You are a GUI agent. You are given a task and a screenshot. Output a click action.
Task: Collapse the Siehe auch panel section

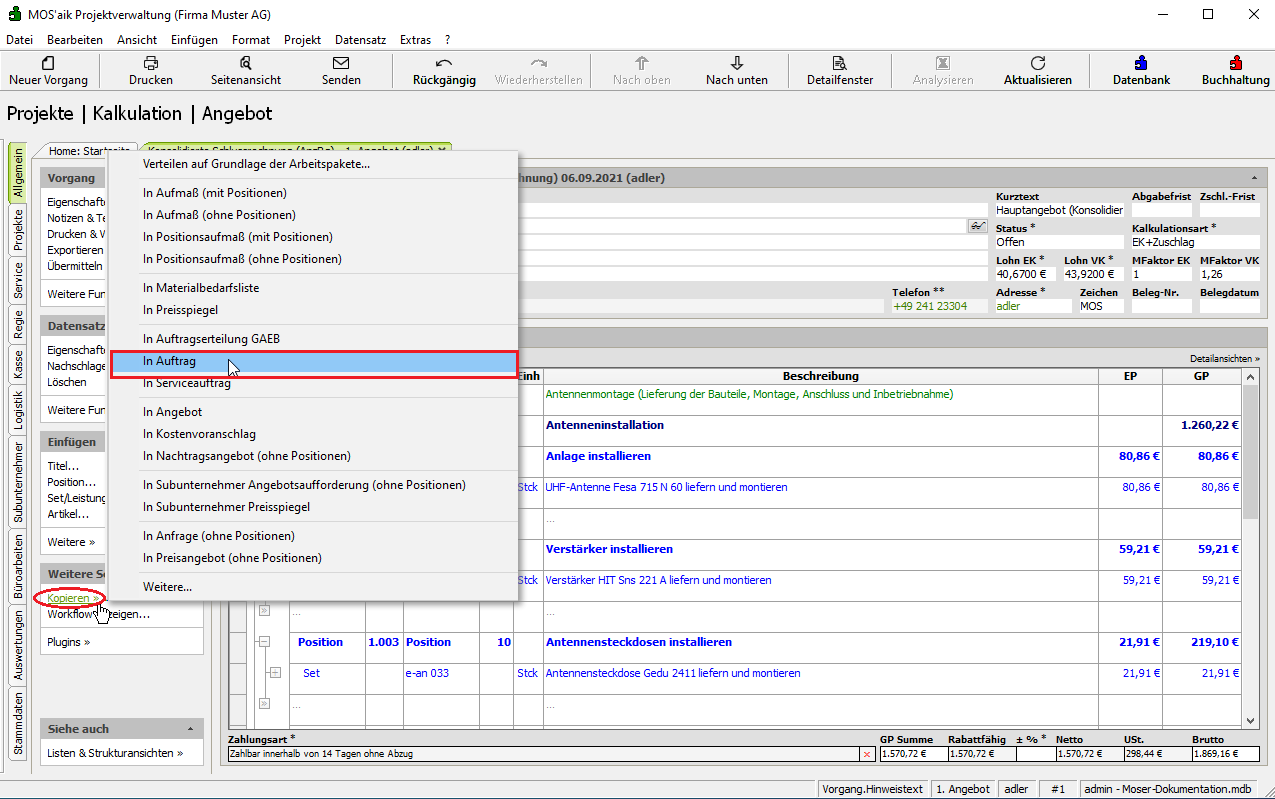191,729
